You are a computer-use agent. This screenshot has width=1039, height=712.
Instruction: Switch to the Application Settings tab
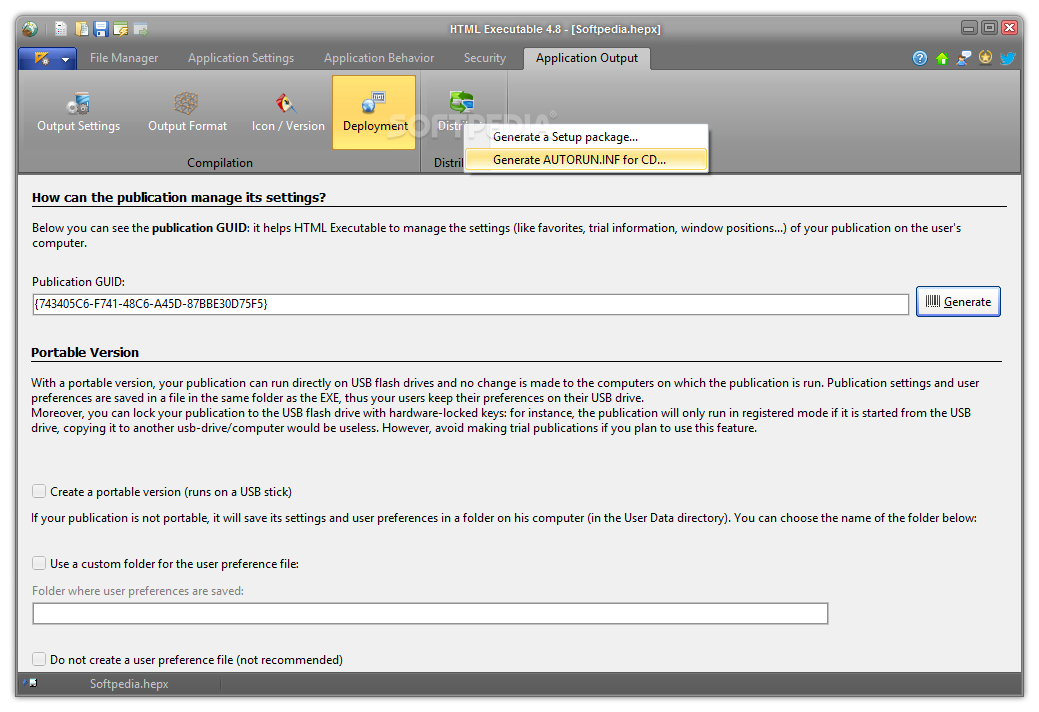241,58
